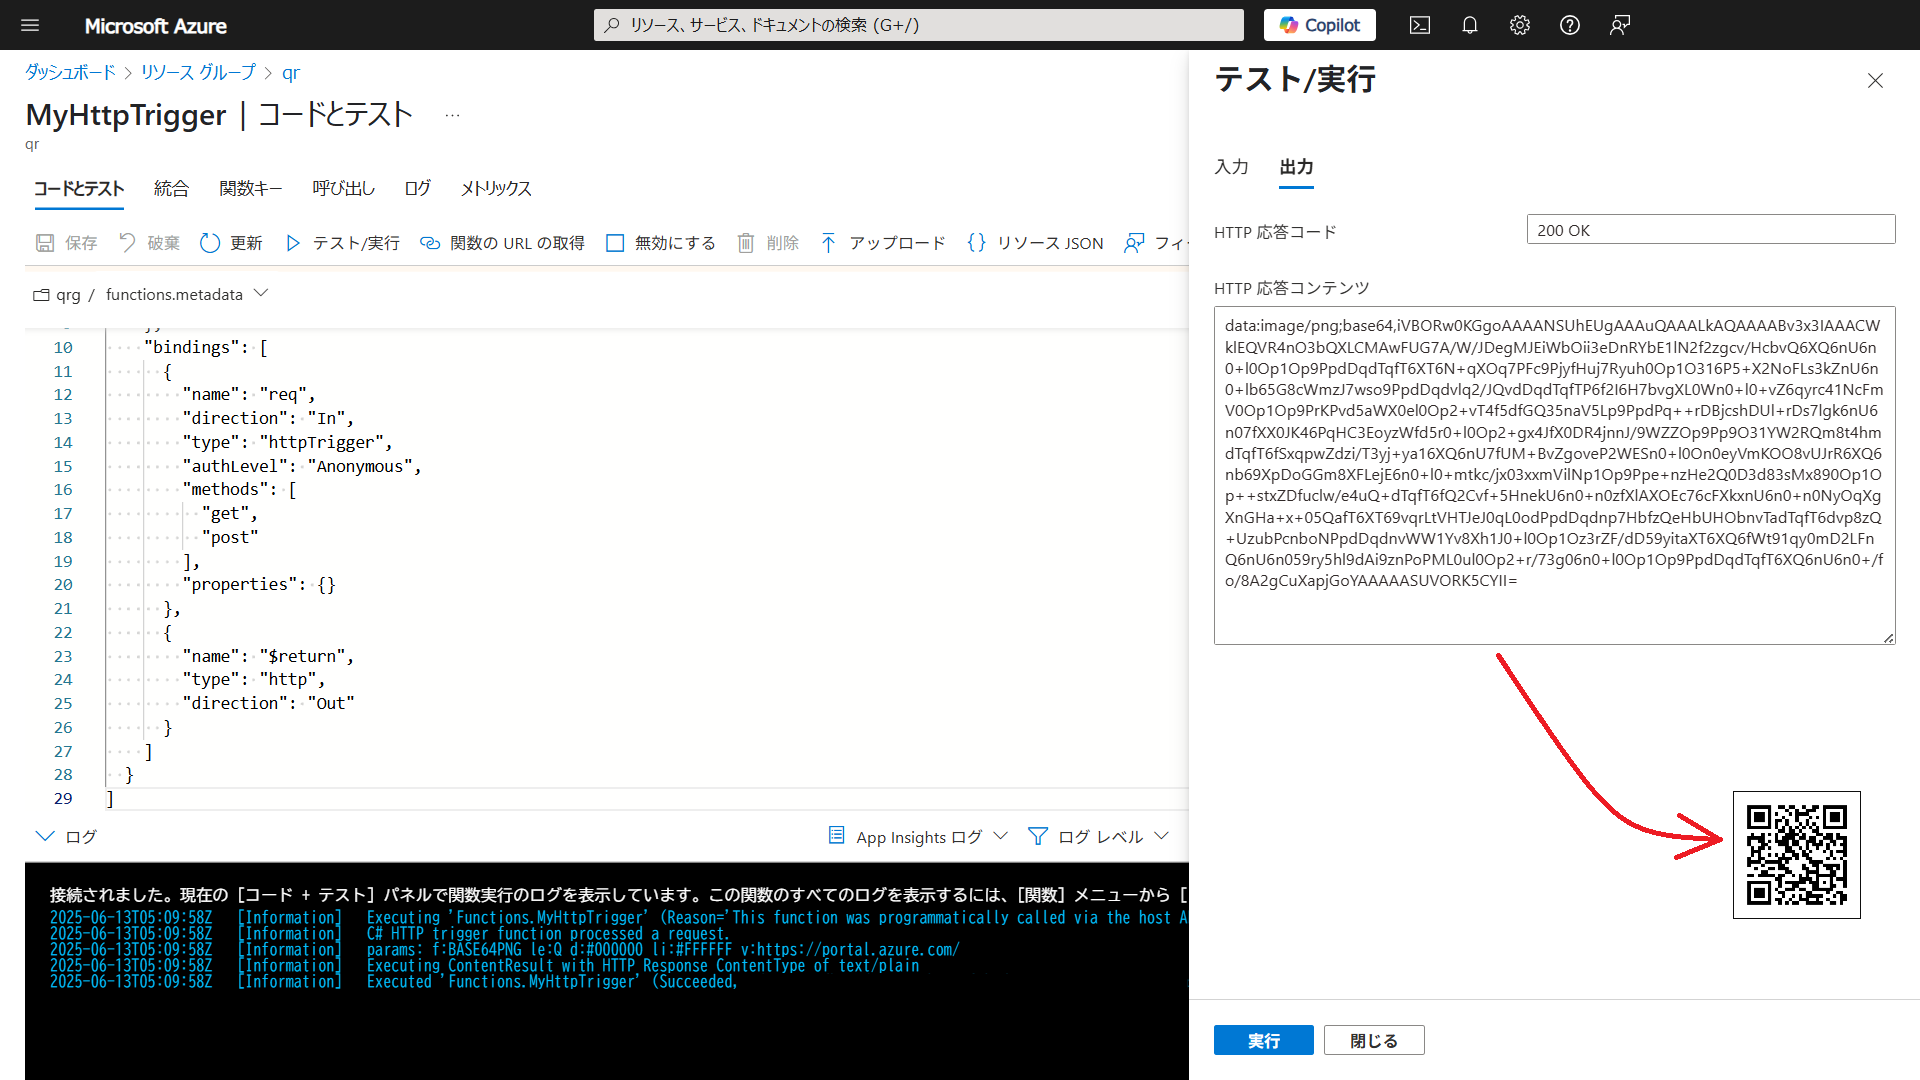This screenshot has width=1920, height=1080.
Task: Click the Microsoft Azure home title
Action: [x=156, y=26]
